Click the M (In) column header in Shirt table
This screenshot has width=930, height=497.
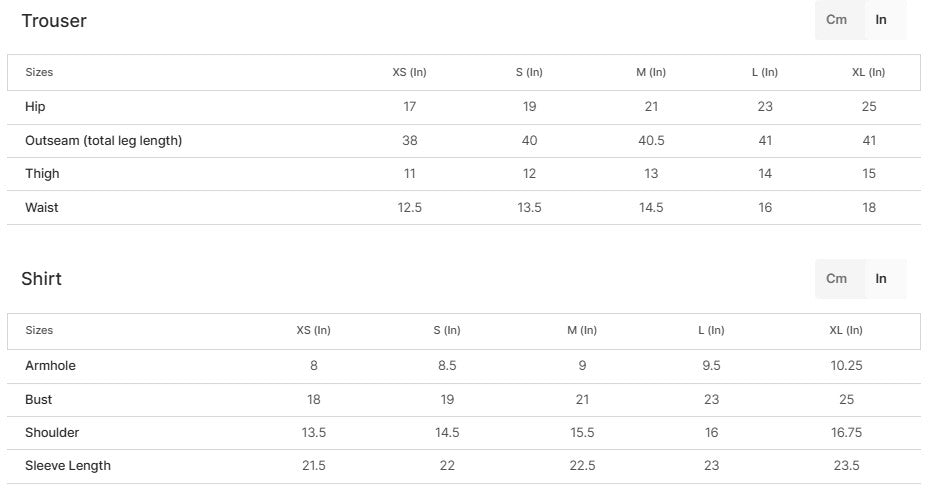click(x=582, y=330)
